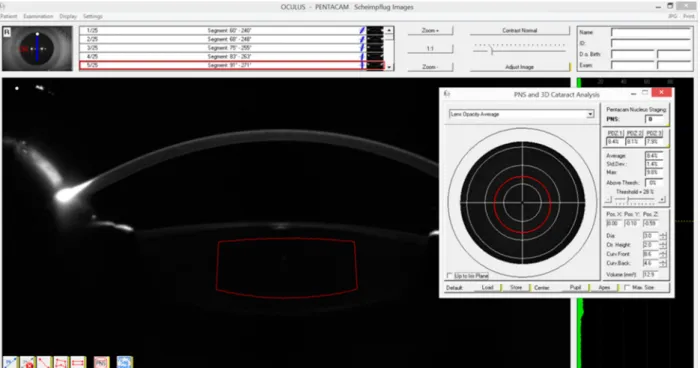The width and height of the screenshot is (700, 368).
Task: Open the PNS cataract analysis icon
Action: (101, 362)
